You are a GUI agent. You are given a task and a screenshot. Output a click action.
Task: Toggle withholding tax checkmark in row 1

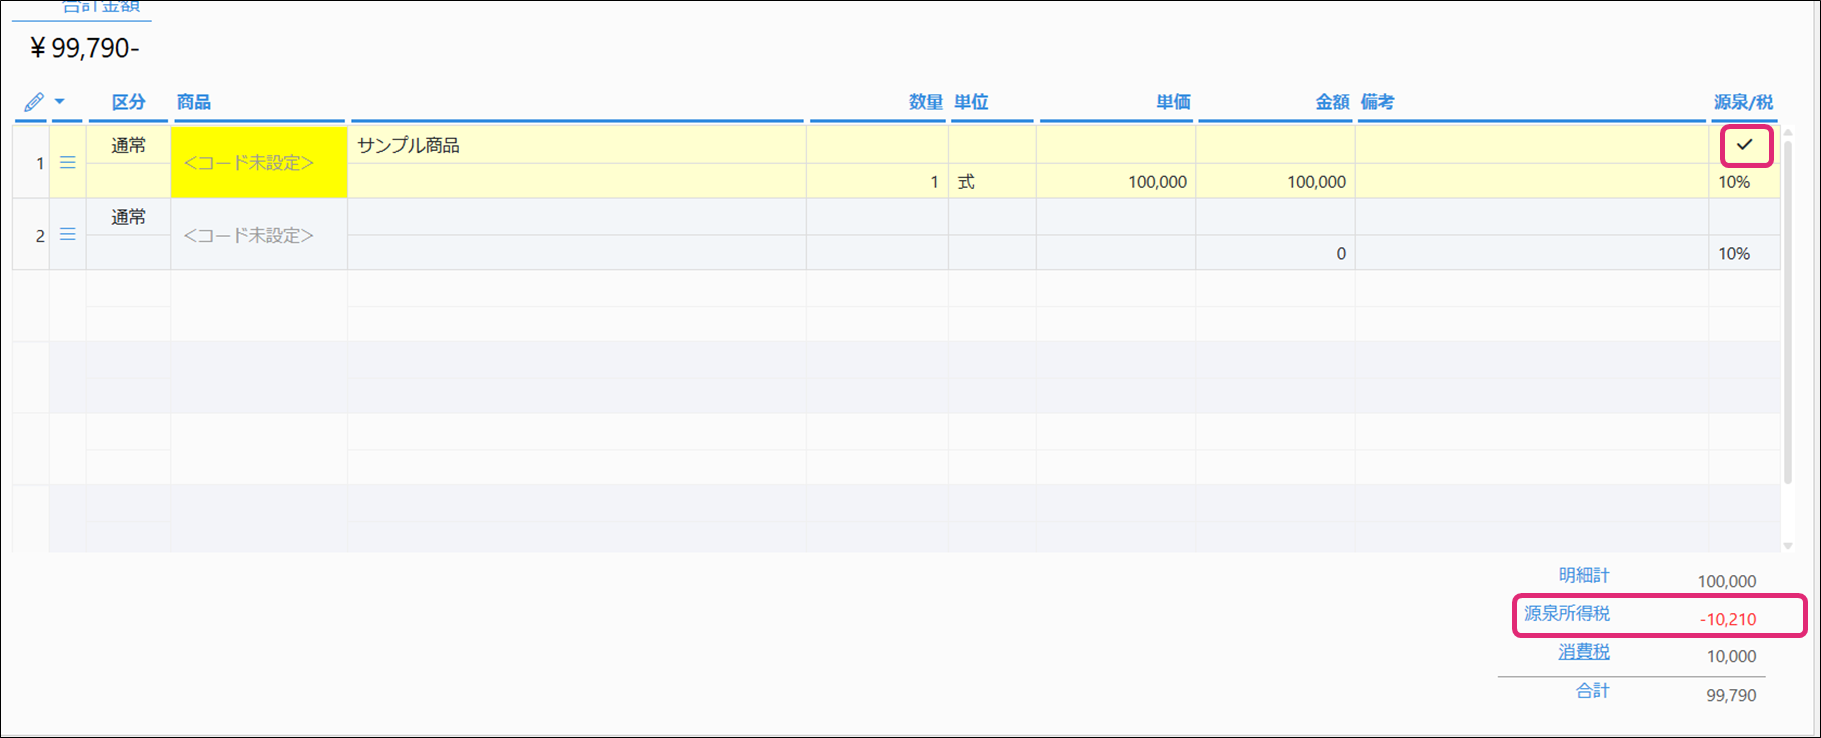point(1745,146)
